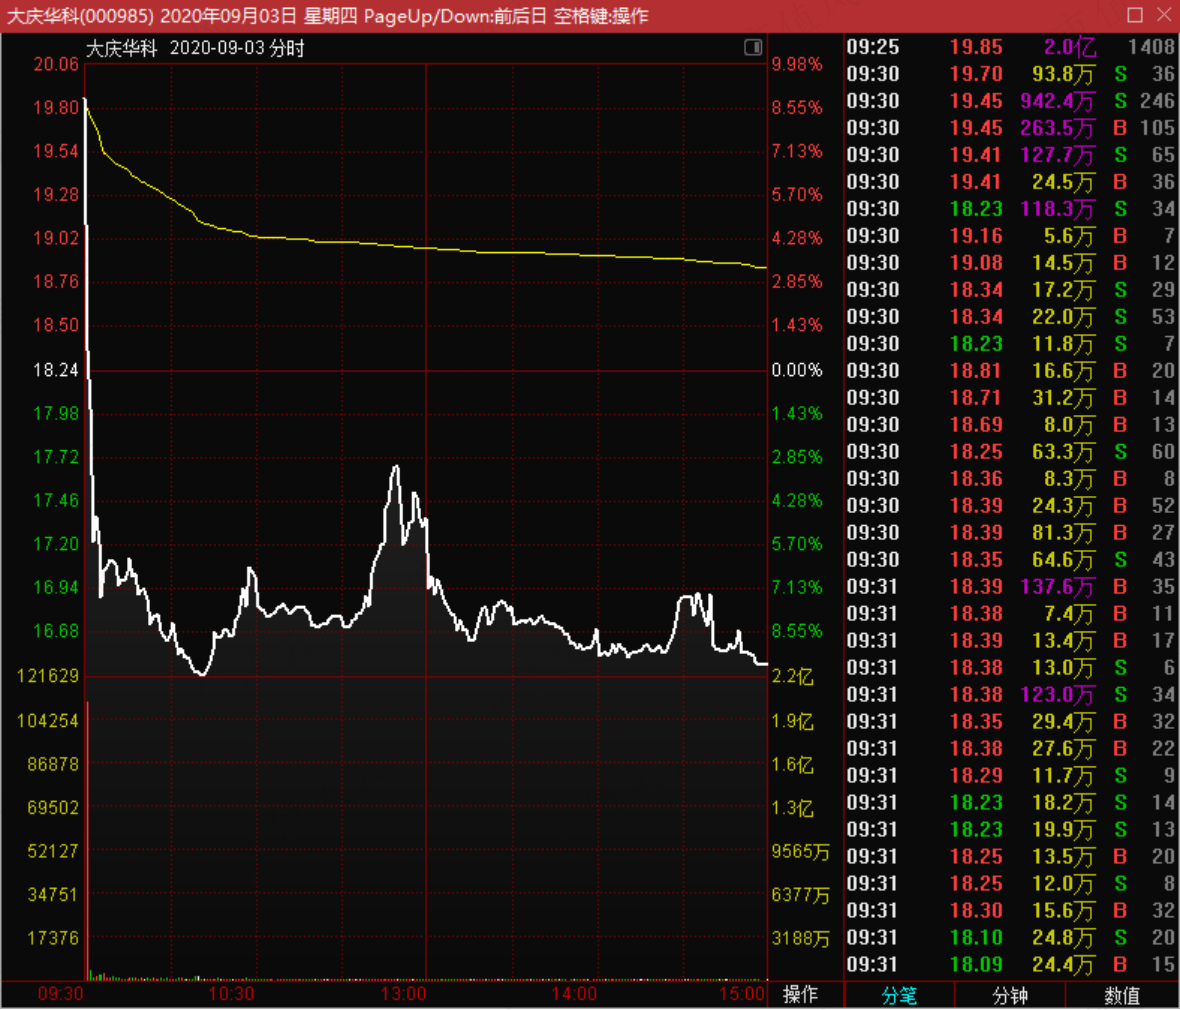Maximize the window using the square icon
Screen dimensions: 1180x1010
(1135, 14)
